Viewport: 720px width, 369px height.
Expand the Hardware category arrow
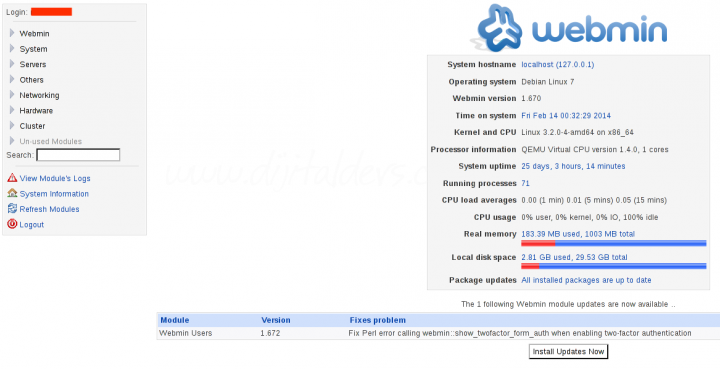pos(12,110)
